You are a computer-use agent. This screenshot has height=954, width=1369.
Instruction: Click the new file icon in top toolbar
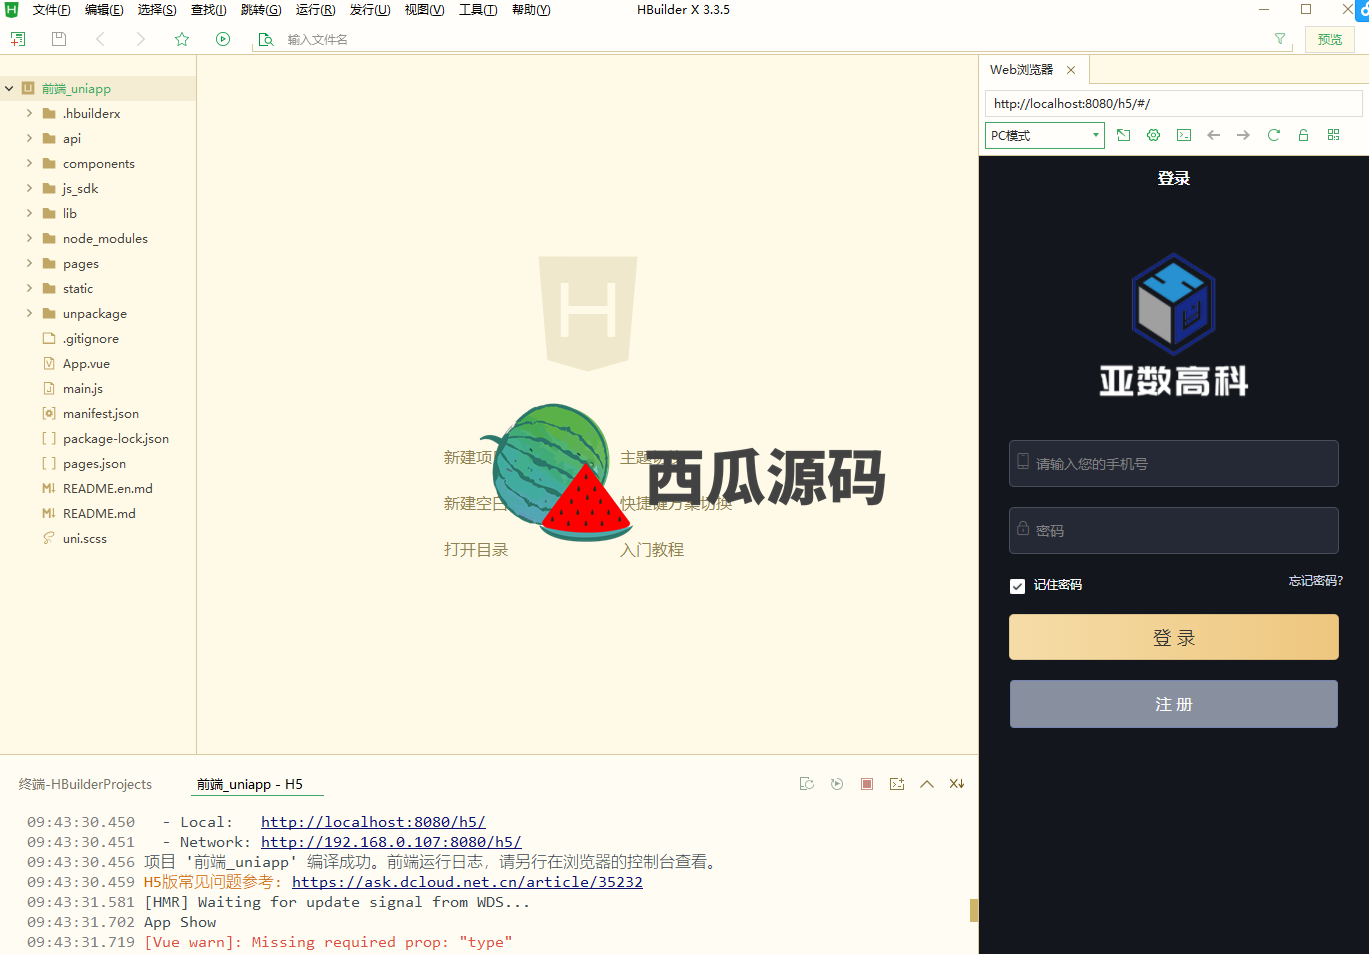tap(18, 39)
